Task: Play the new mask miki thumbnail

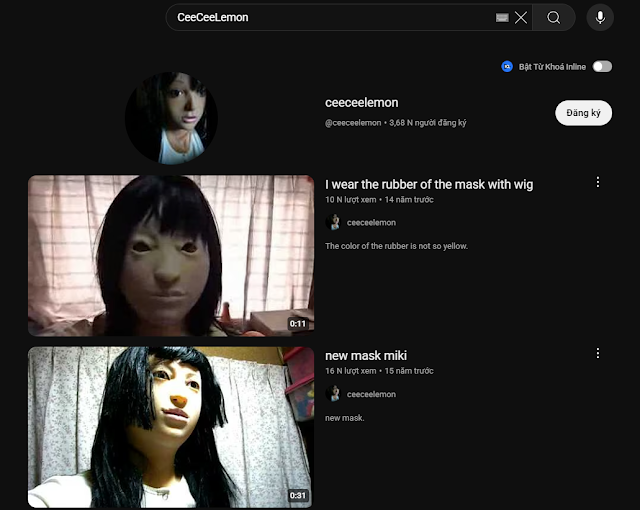Action: pos(171,427)
